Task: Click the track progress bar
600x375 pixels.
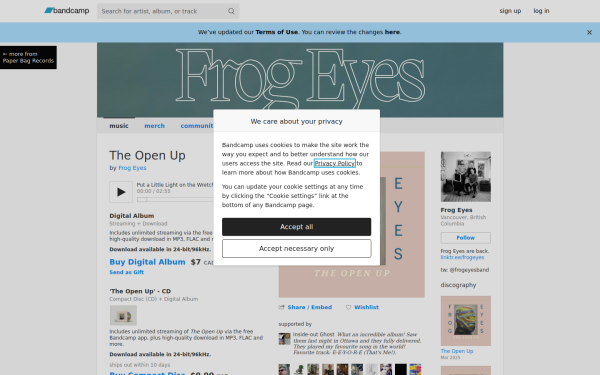Action: 175,199
